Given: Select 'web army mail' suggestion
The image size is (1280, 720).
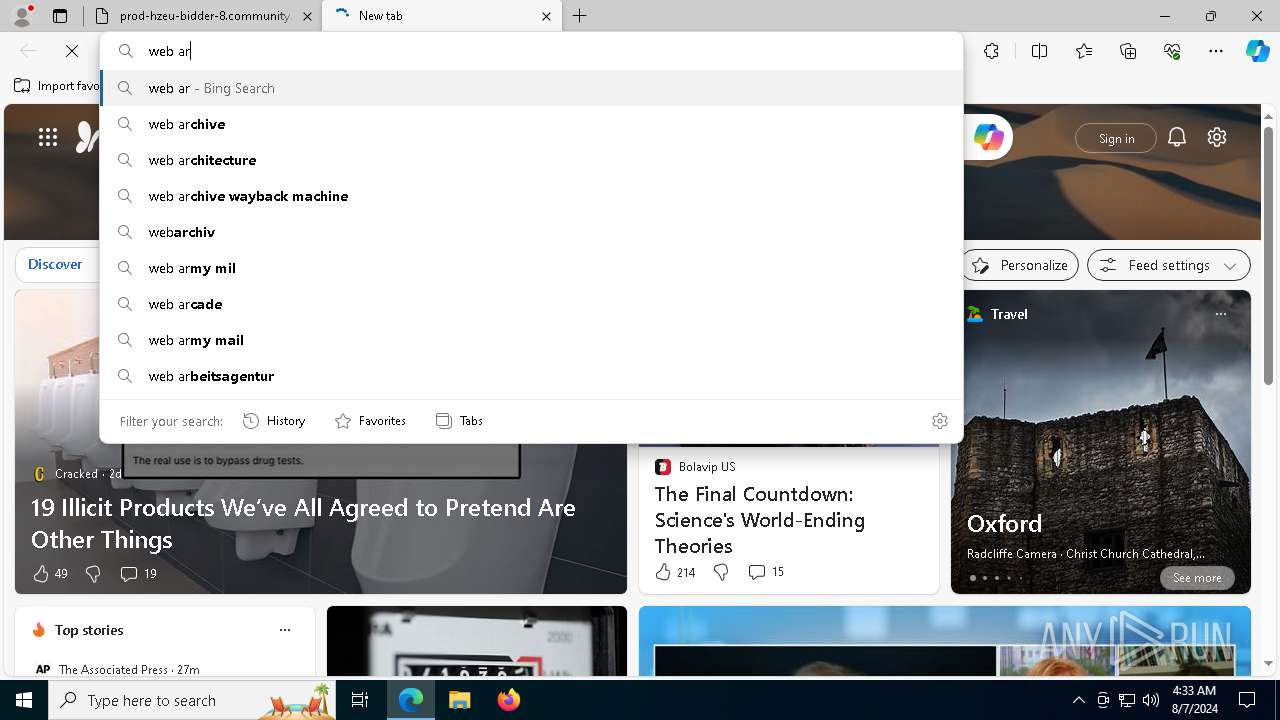Looking at the screenshot, I should pyautogui.click(x=531, y=340).
